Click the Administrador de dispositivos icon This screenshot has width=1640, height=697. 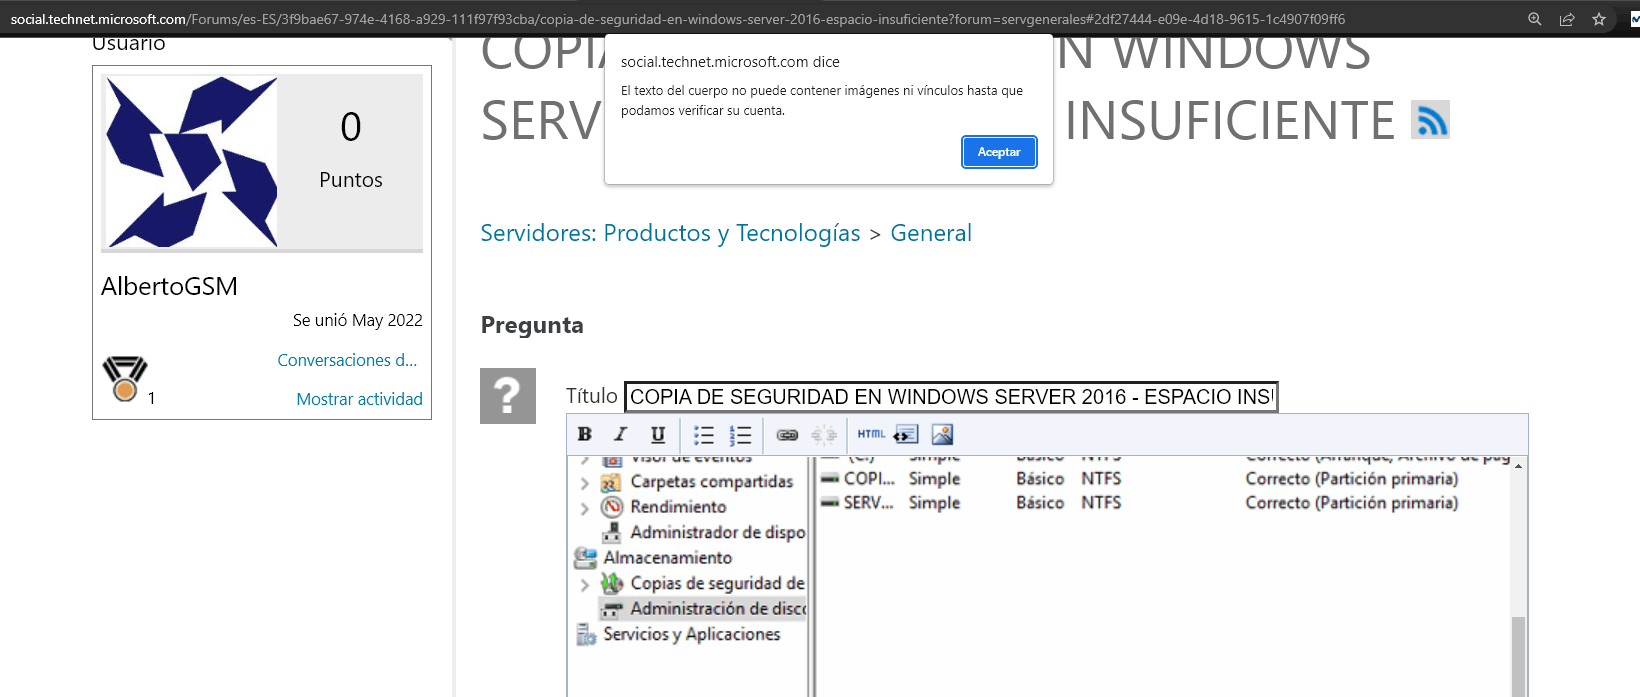611,533
